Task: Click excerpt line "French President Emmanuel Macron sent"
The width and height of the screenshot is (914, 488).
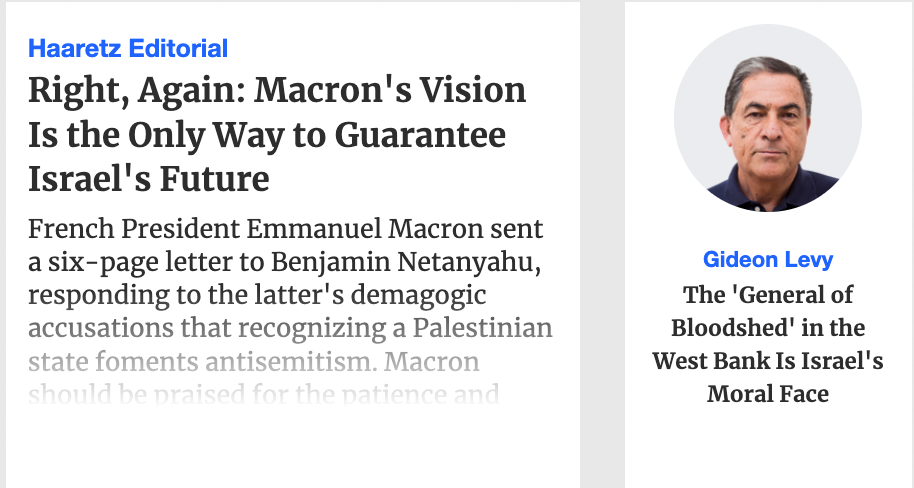Action: (285, 229)
